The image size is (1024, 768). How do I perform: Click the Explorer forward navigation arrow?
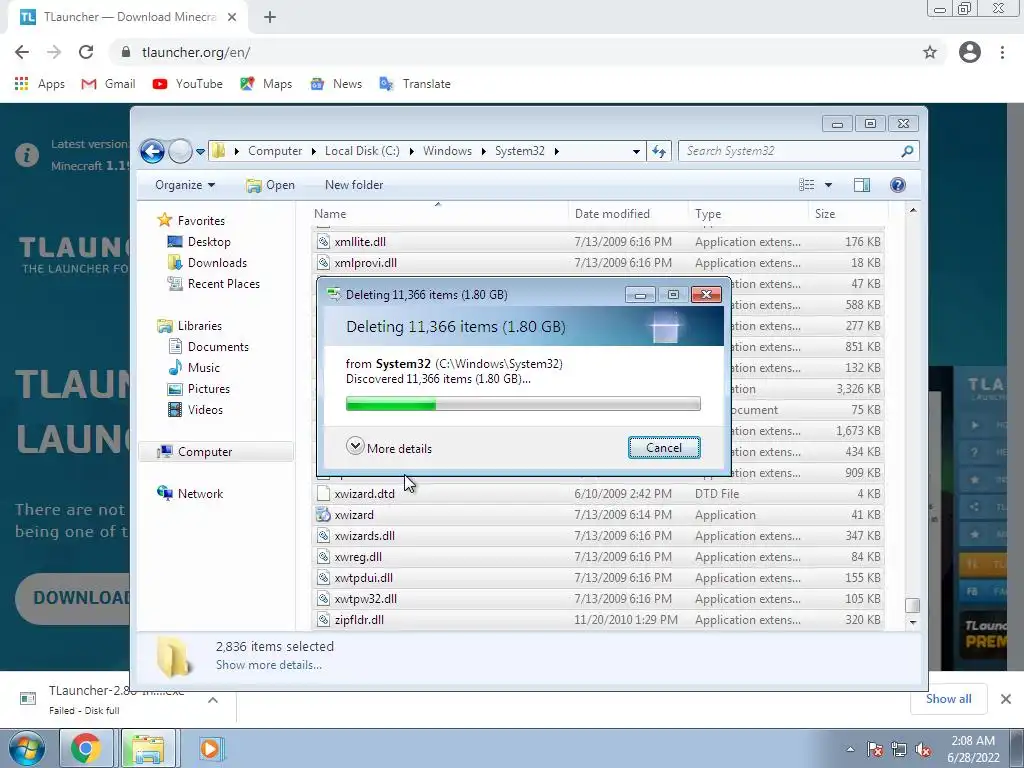click(180, 152)
